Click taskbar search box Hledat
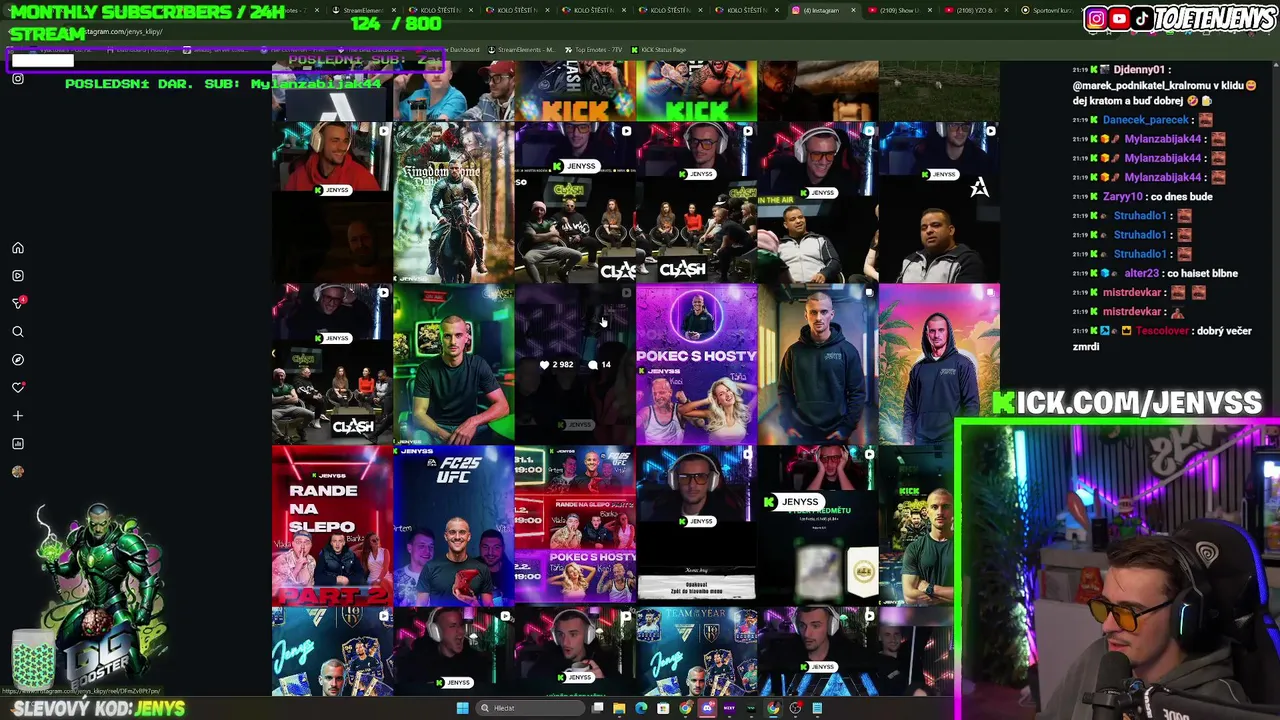The image size is (1280, 720). (x=530, y=708)
